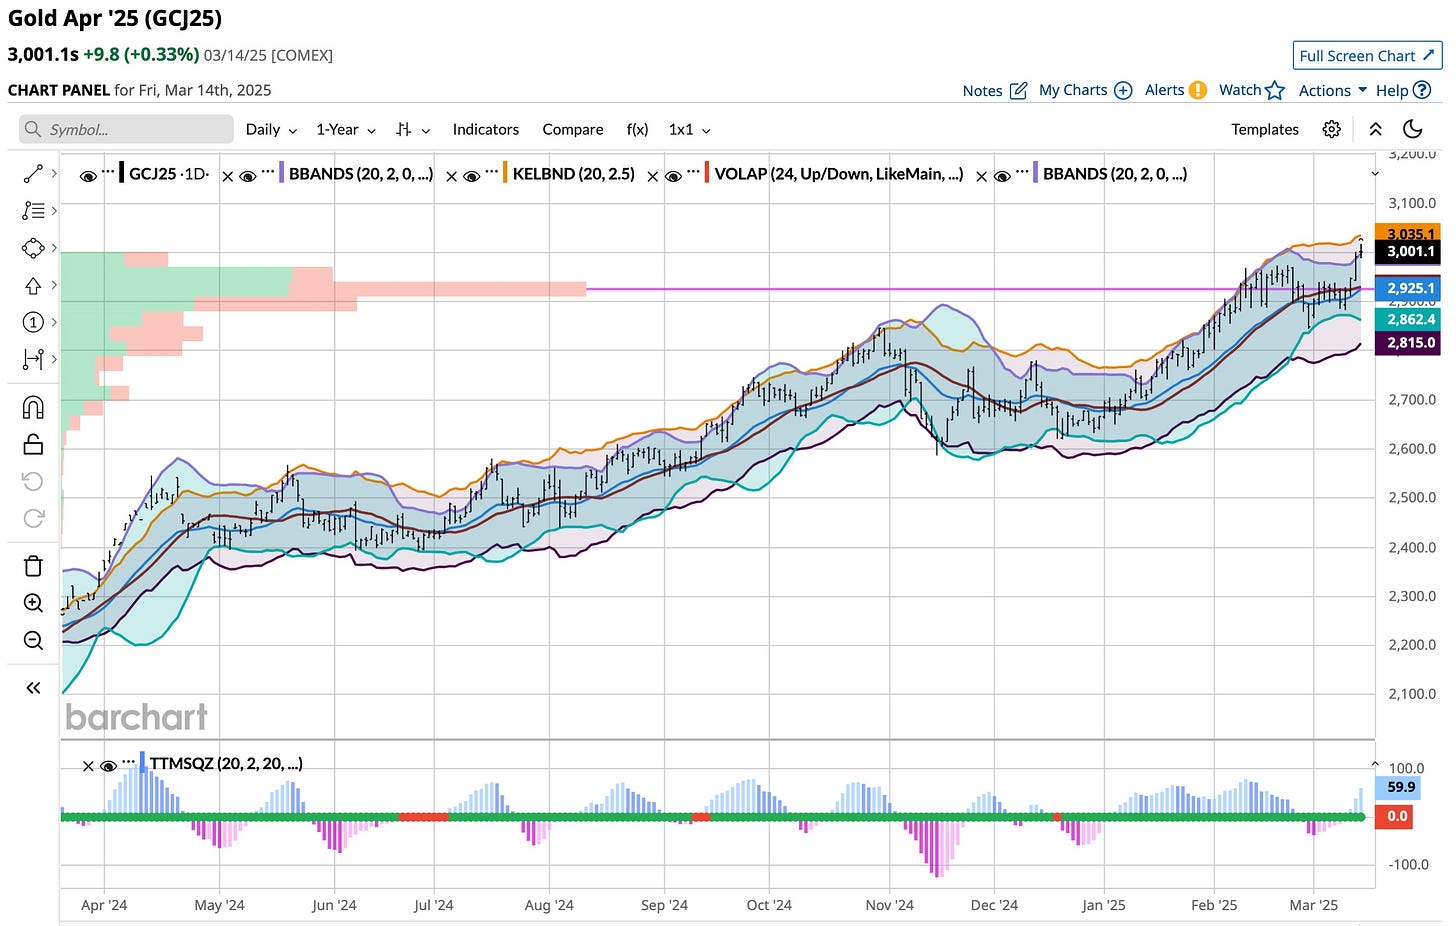The width and height of the screenshot is (1456, 926).
Task: Open chart settings gear
Action: (1331, 129)
